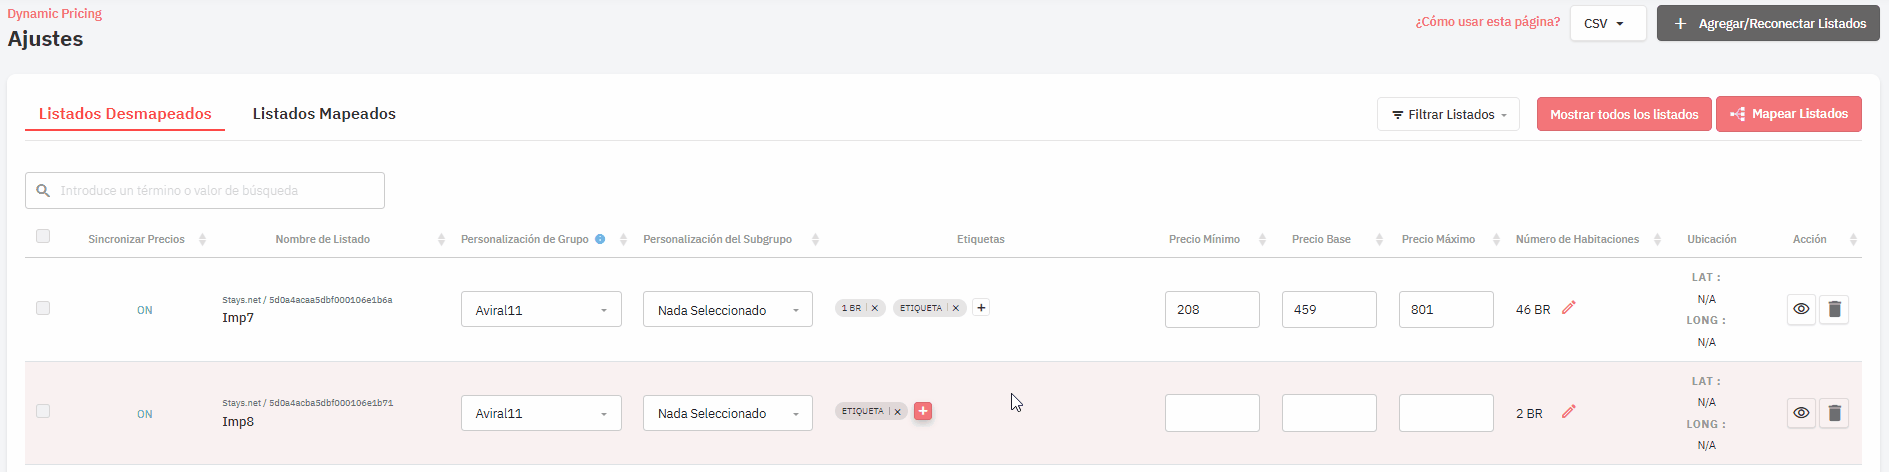Sort by Personalización del Subgrupo column
The height and width of the screenshot is (472, 1889).
[815, 240]
